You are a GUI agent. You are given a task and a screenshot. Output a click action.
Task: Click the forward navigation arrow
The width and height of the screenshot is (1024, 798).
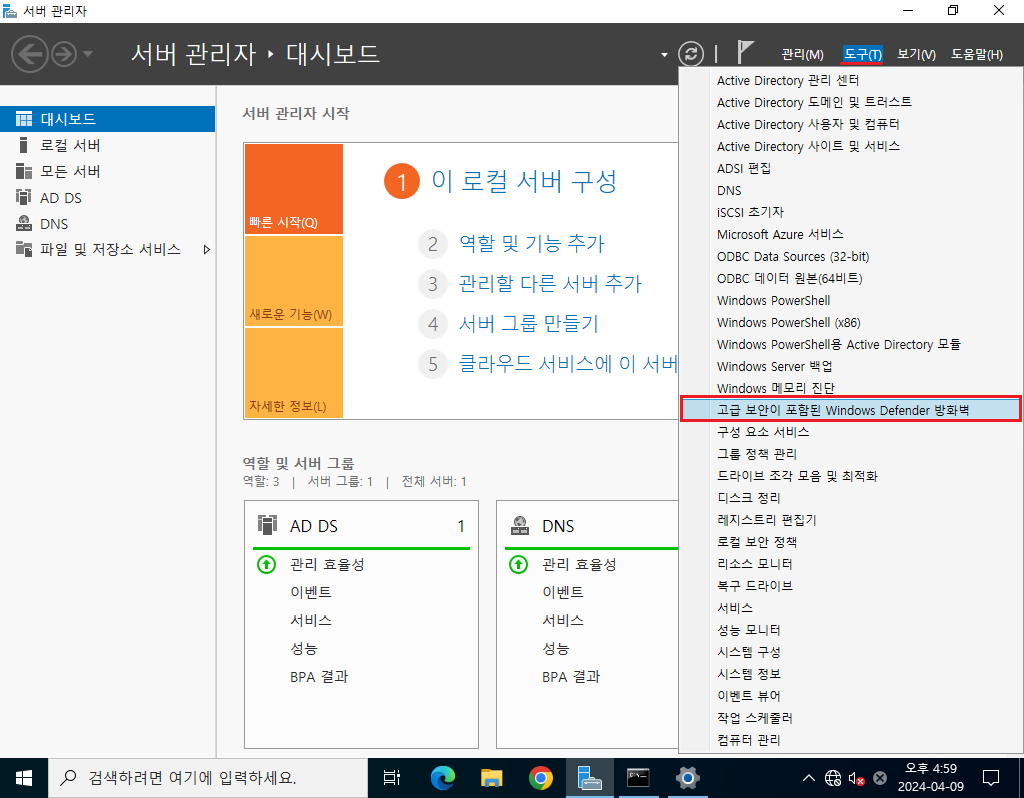(x=64, y=54)
